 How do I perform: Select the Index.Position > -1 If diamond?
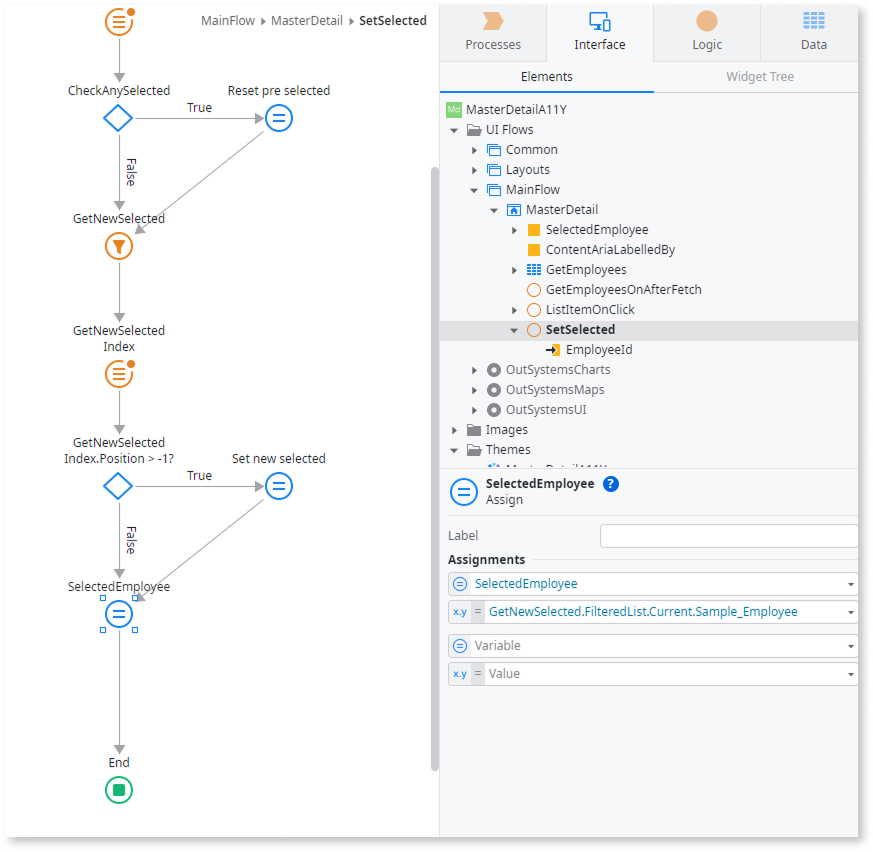pyautogui.click(x=118, y=486)
